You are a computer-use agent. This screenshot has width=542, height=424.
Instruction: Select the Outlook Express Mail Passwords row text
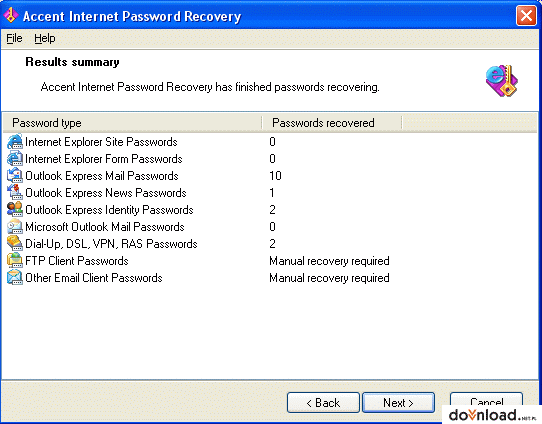(x=102, y=176)
